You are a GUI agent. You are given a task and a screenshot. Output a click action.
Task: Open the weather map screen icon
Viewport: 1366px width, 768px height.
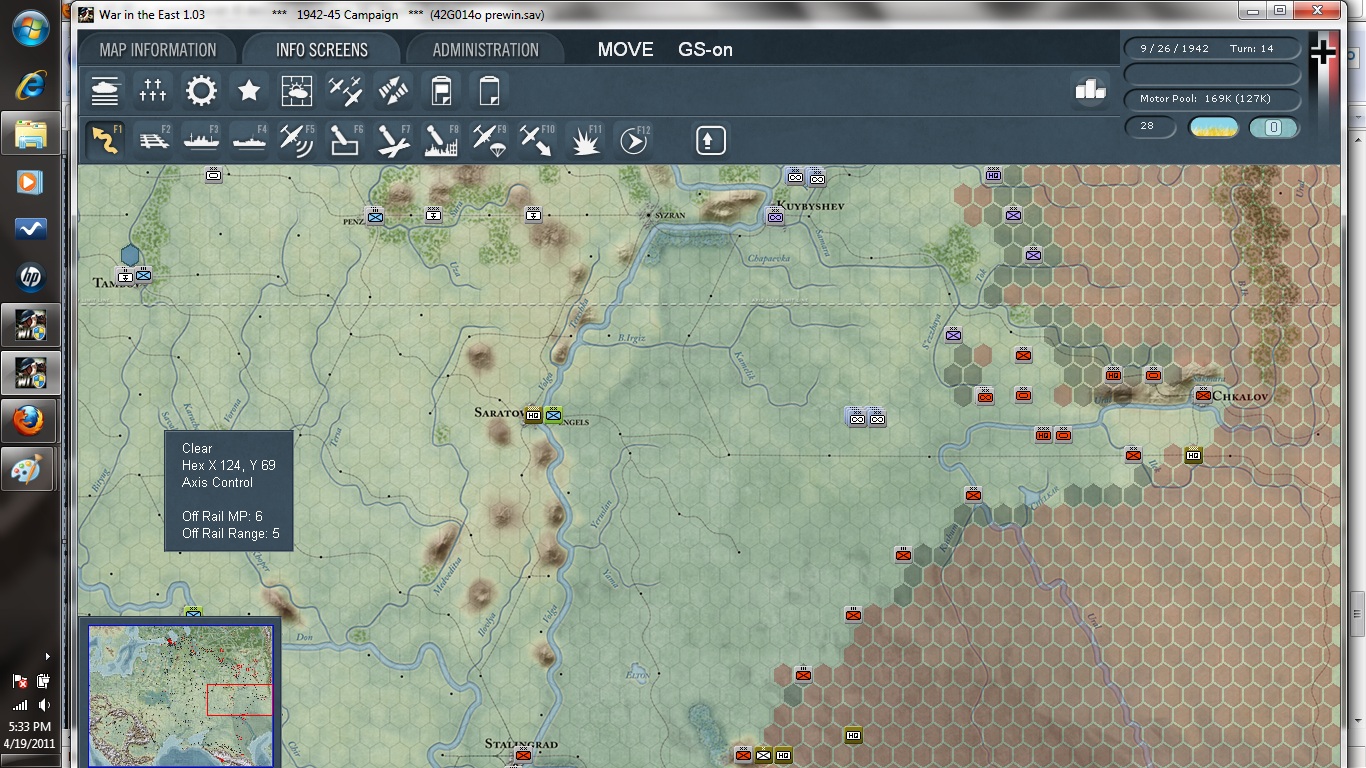coord(297,92)
